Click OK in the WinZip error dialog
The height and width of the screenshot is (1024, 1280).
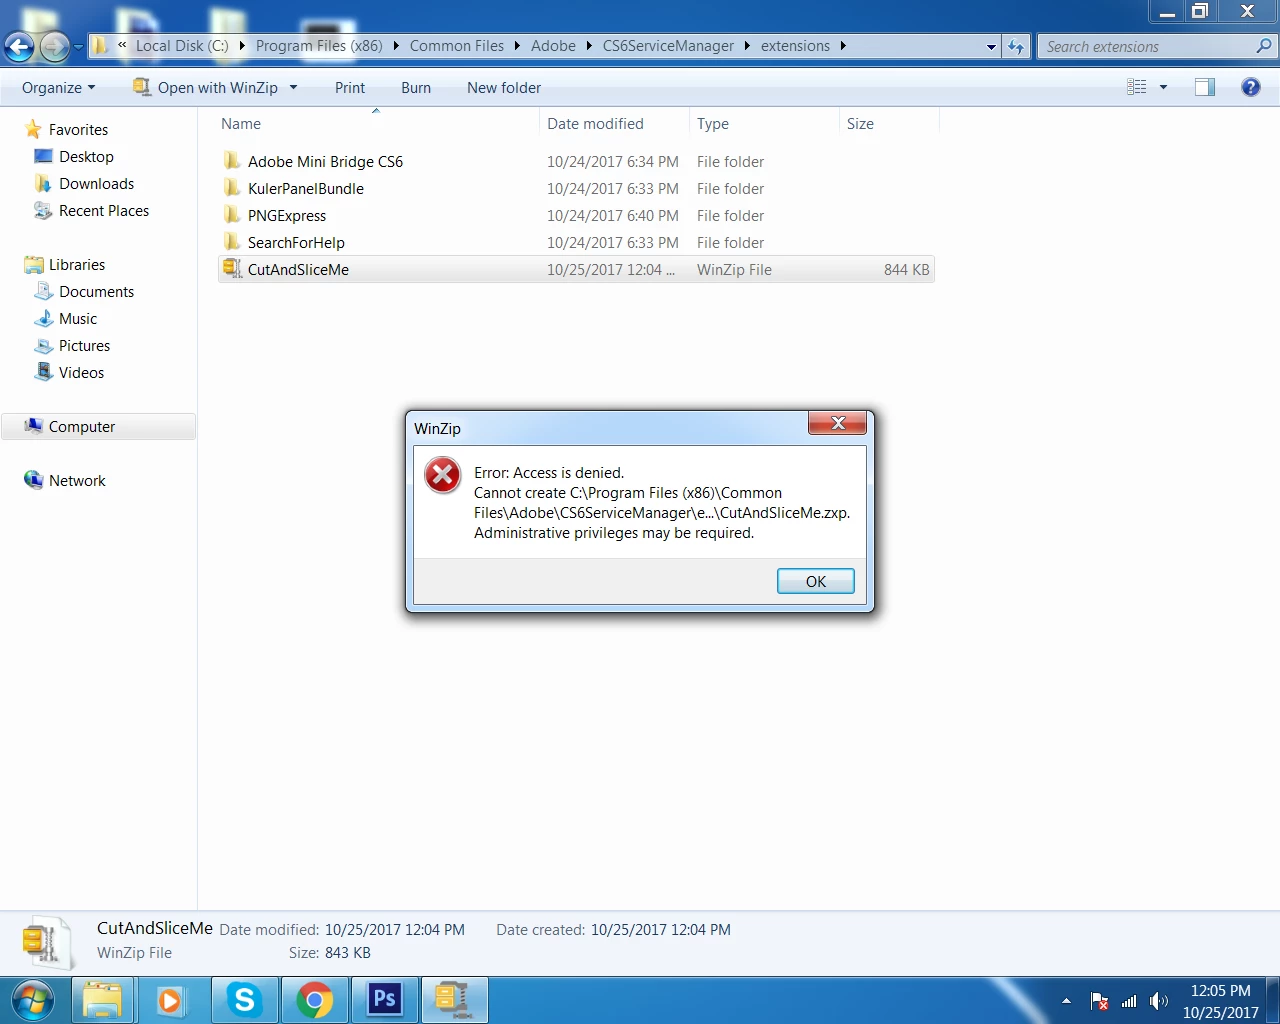[x=815, y=581]
